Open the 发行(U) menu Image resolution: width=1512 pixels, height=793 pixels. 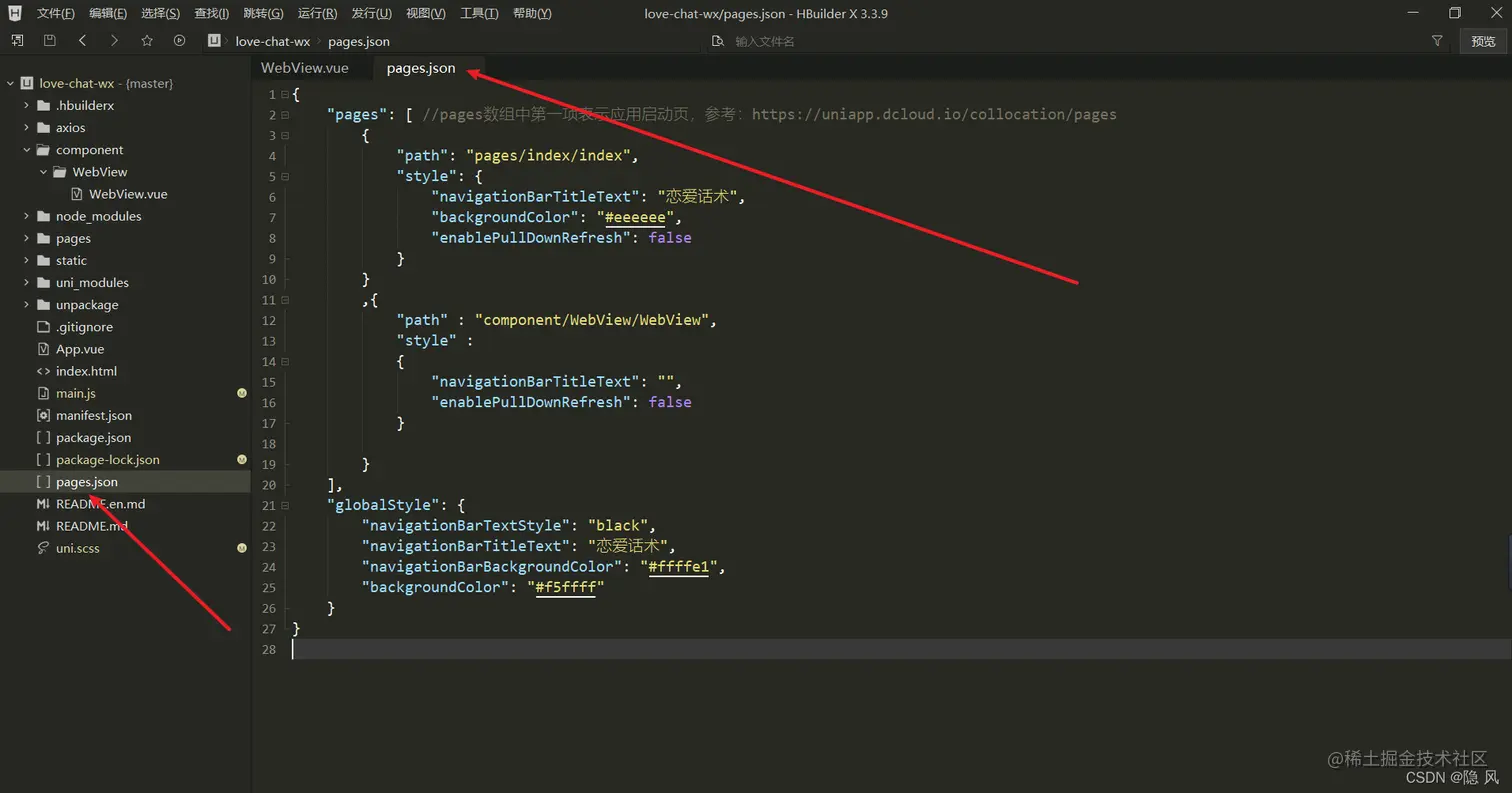pos(371,13)
